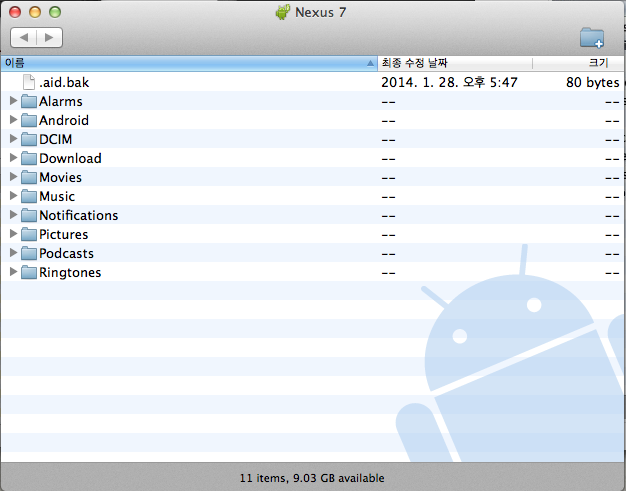
Task: Click the Alarms folder icon
Action: click(x=29, y=101)
